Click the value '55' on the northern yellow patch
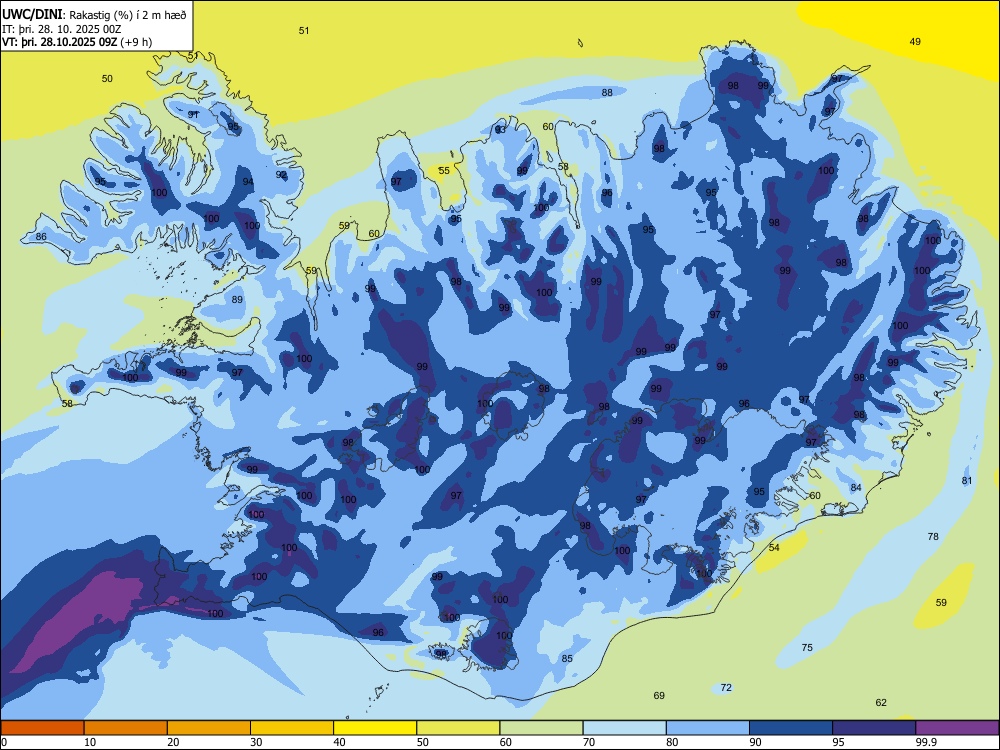The image size is (1000, 750). pos(444,170)
